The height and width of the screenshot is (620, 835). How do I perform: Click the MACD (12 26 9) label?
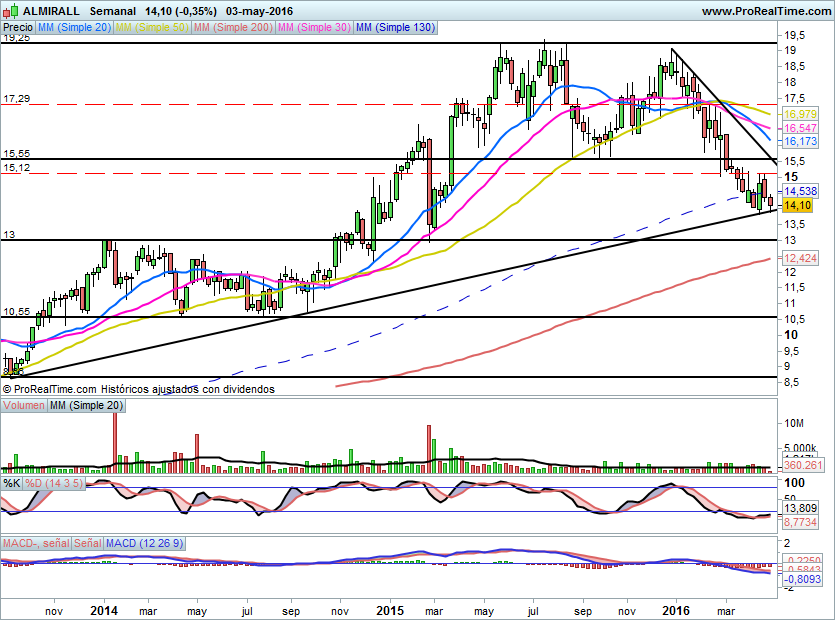(x=144, y=543)
